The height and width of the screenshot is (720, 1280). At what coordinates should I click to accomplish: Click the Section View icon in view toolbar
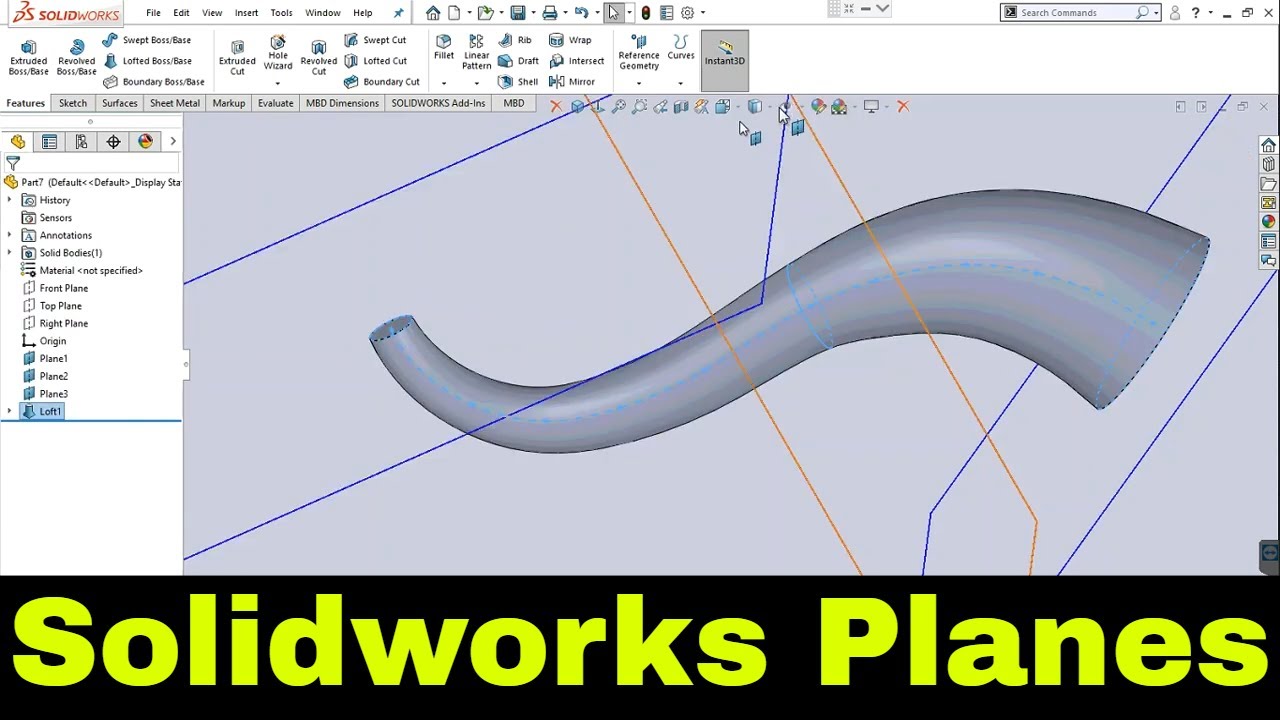coord(681,106)
